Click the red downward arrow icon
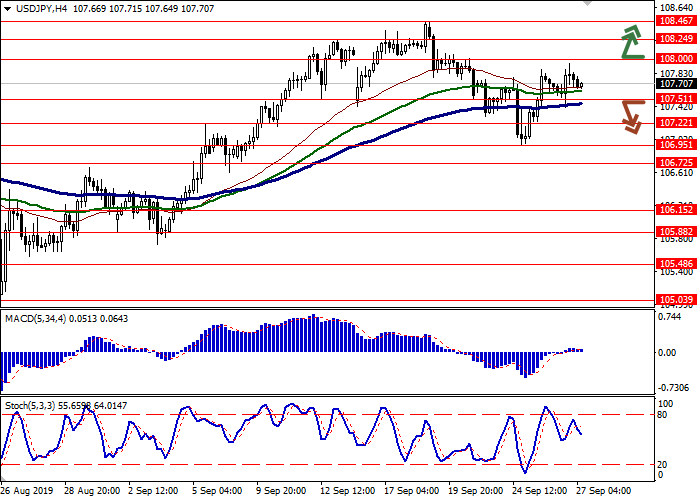 (x=631, y=115)
